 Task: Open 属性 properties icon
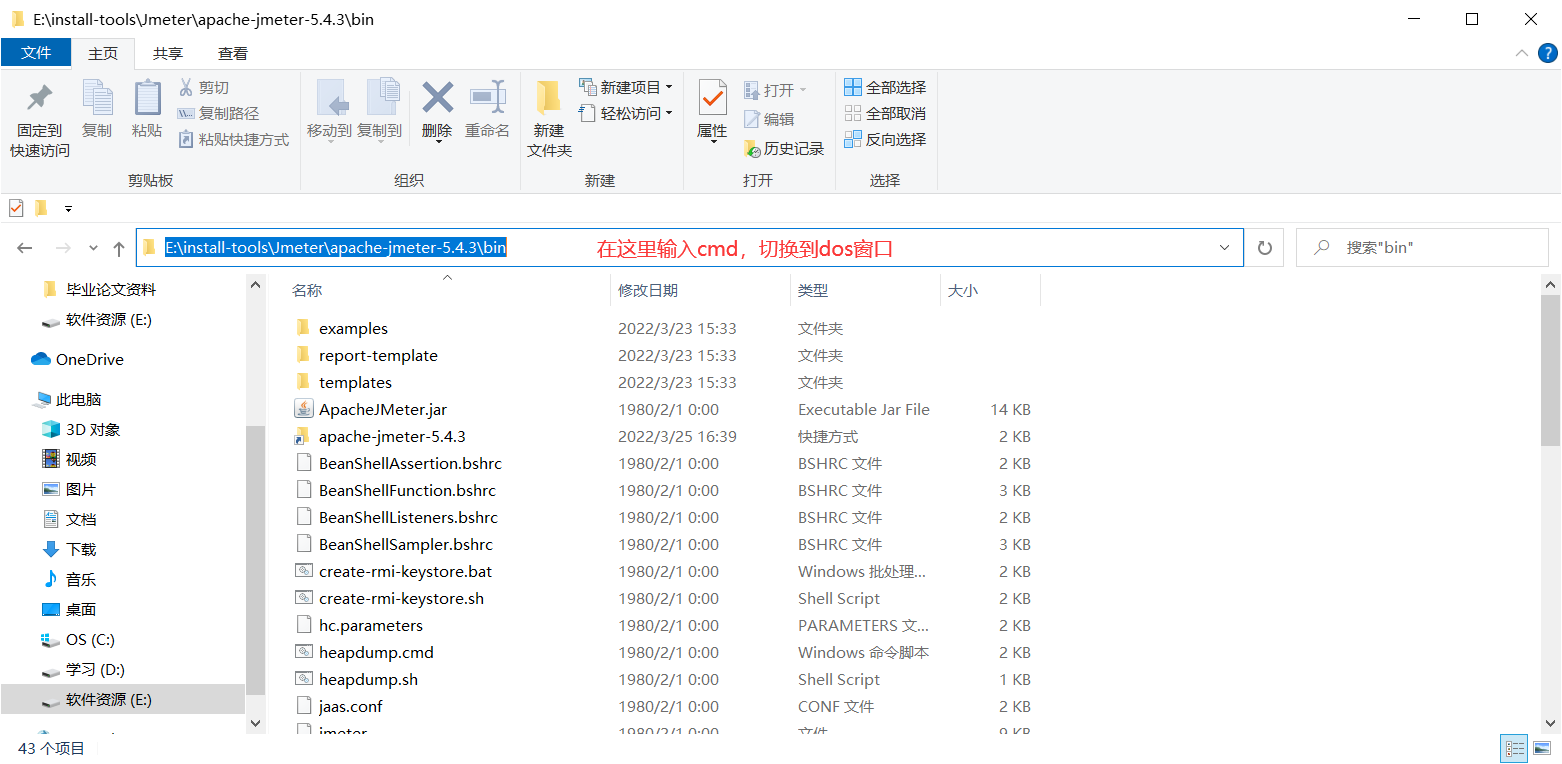click(x=712, y=98)
